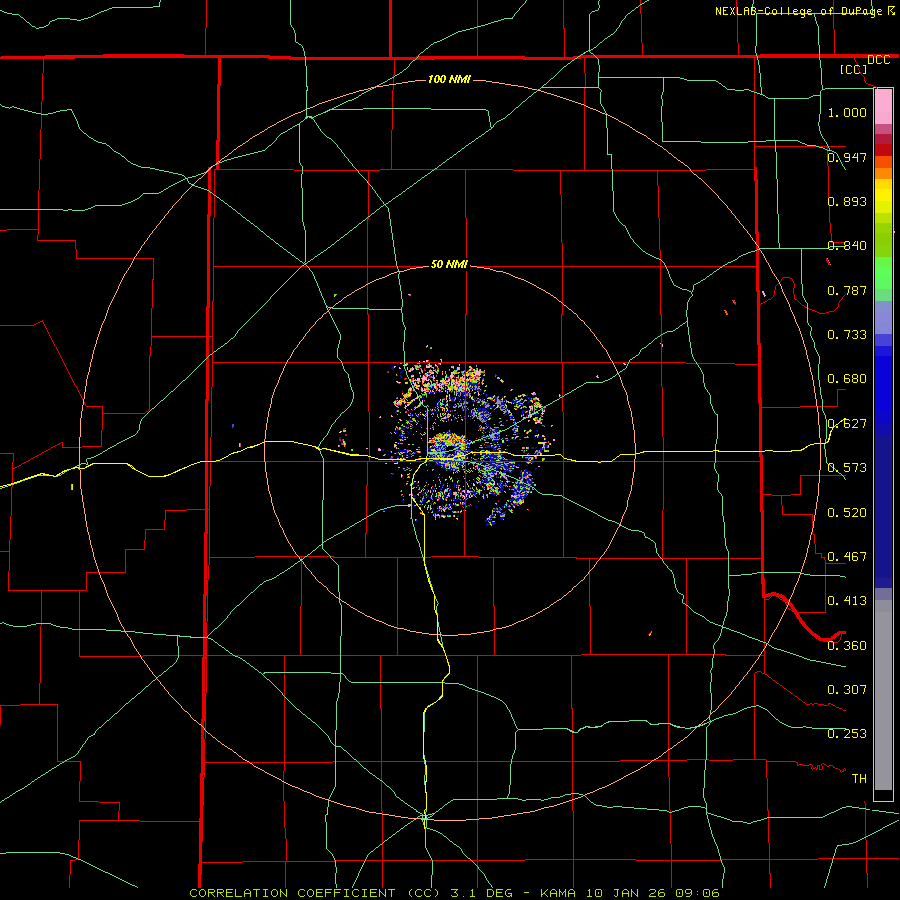Click the Correlation Coefficient product caption
This screenshot has height=900, width=900.
pos(454,893)
